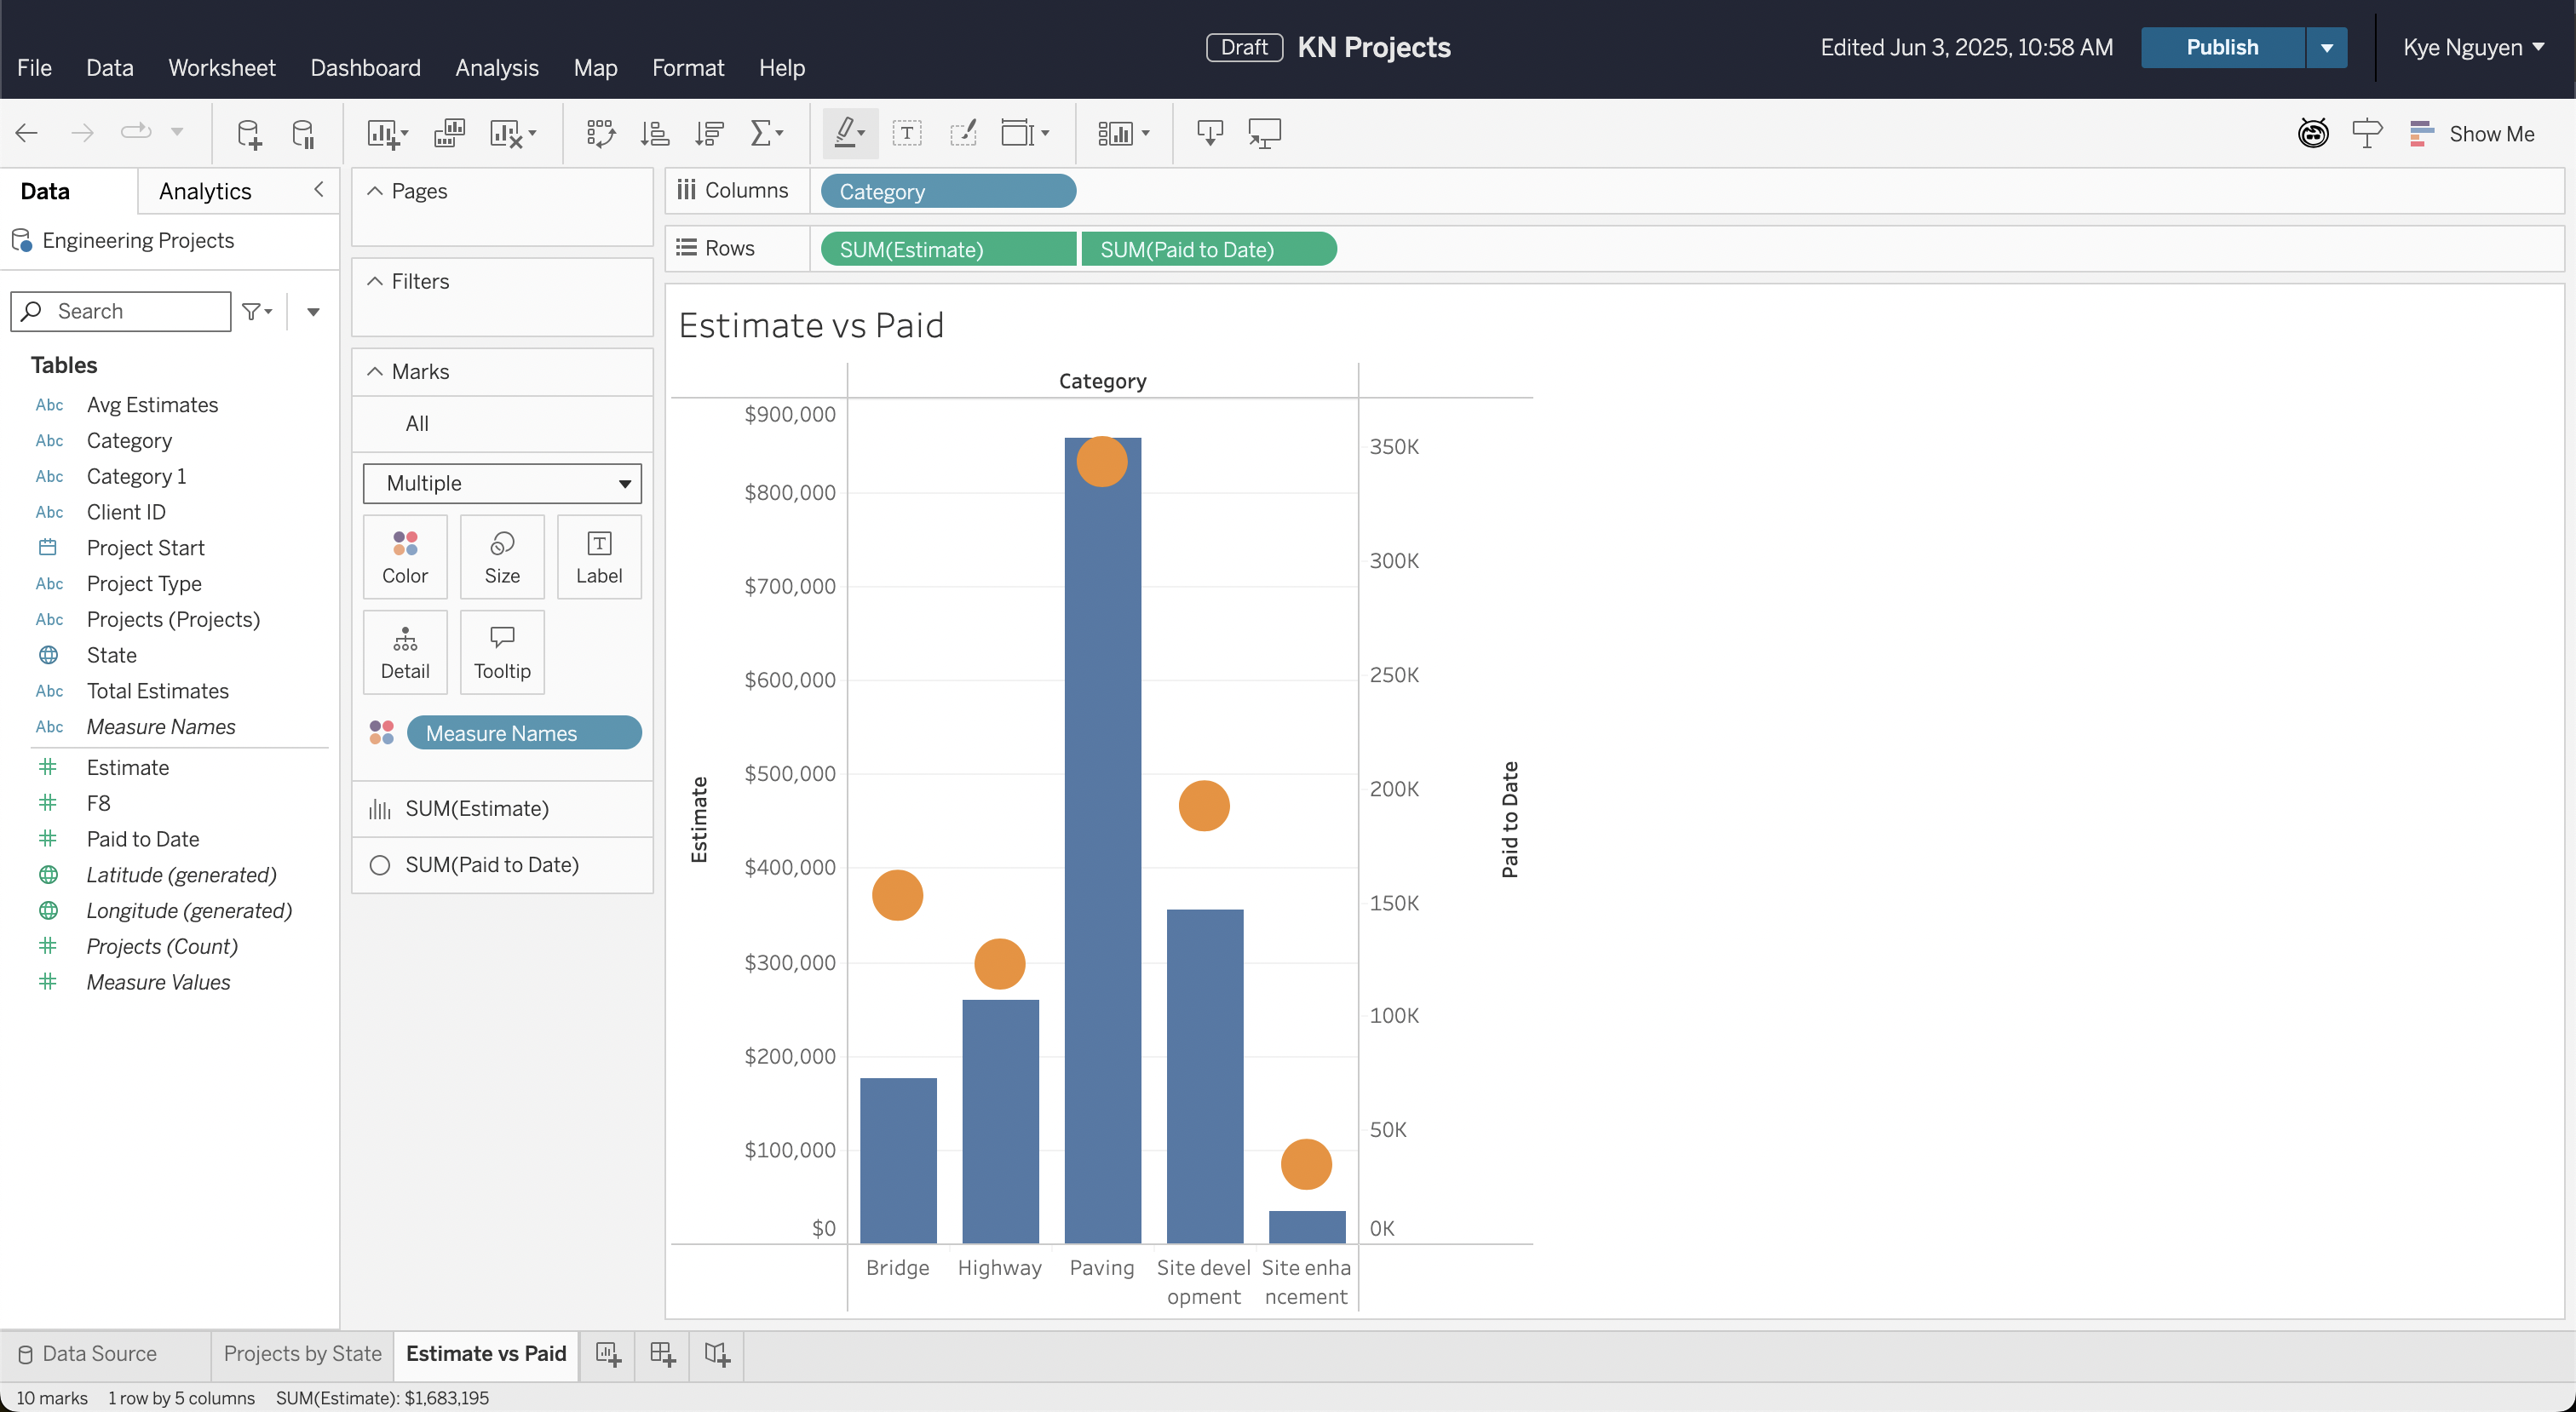Screen dimensions: 2576x1412
Task: Click Pause Auto Updates icon
Action: point(303,133)
